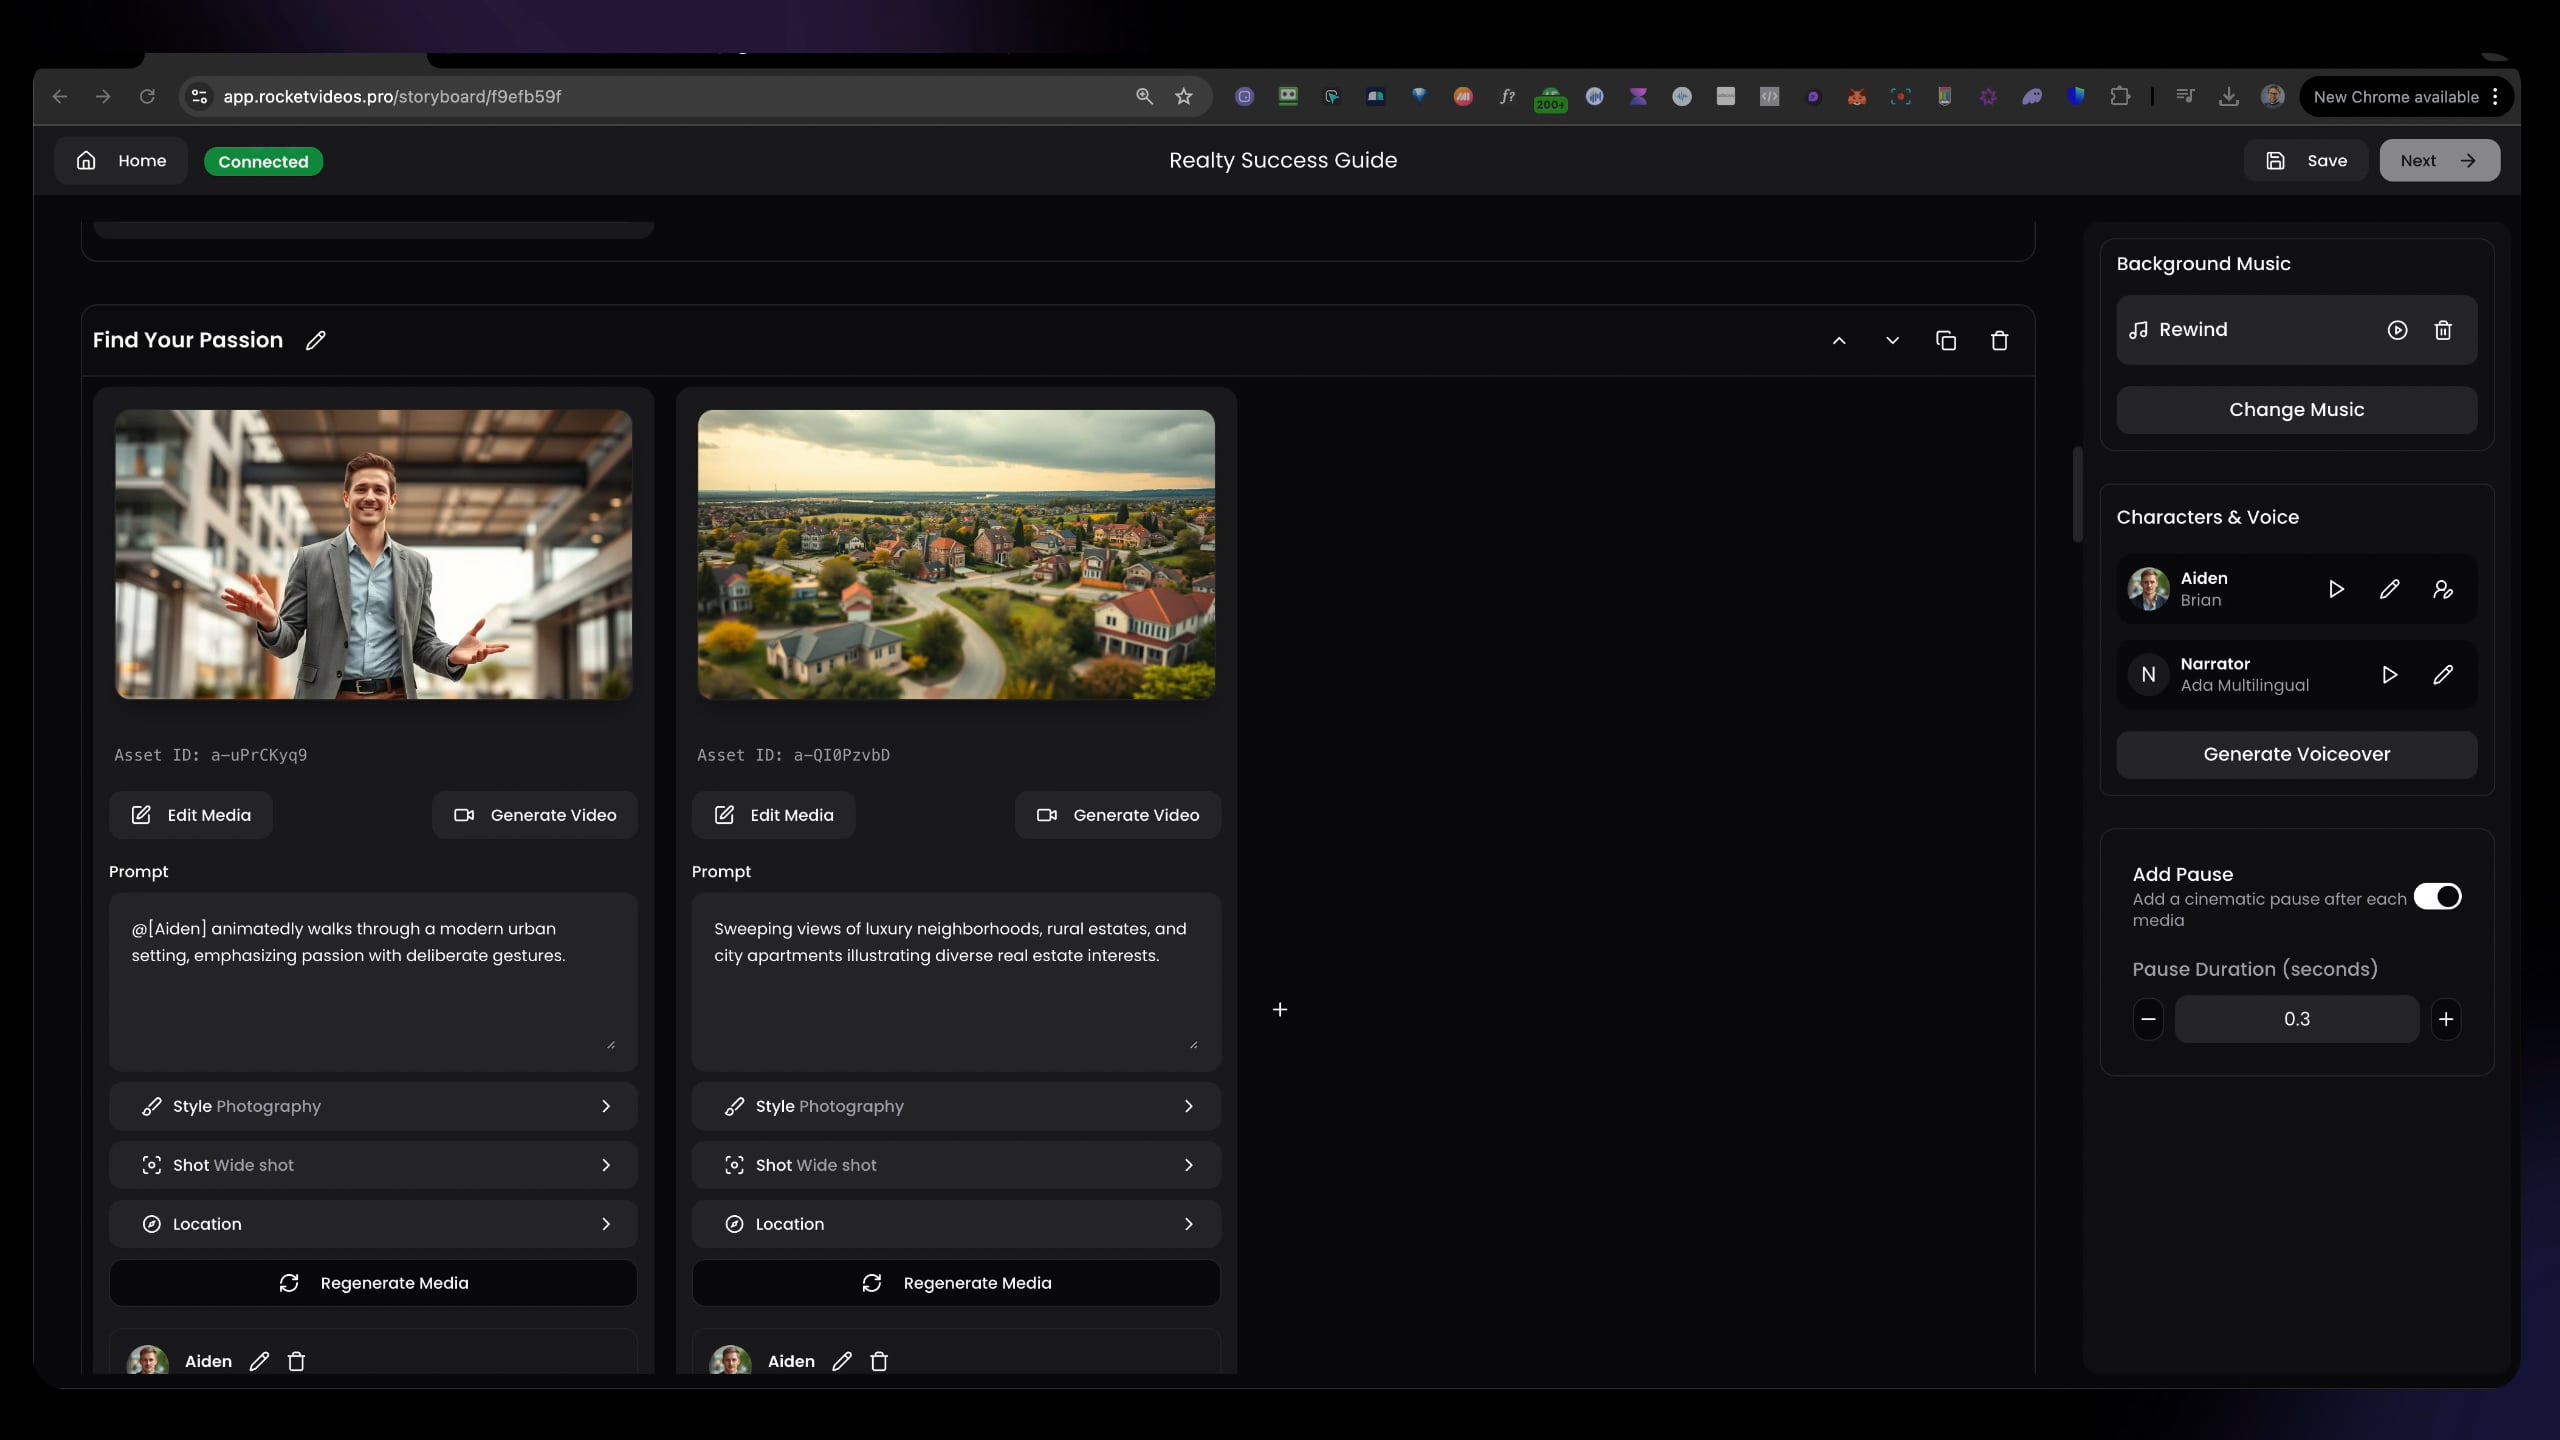Click Generate Voiceover

pyautogui.click(x=2296, y=755)
